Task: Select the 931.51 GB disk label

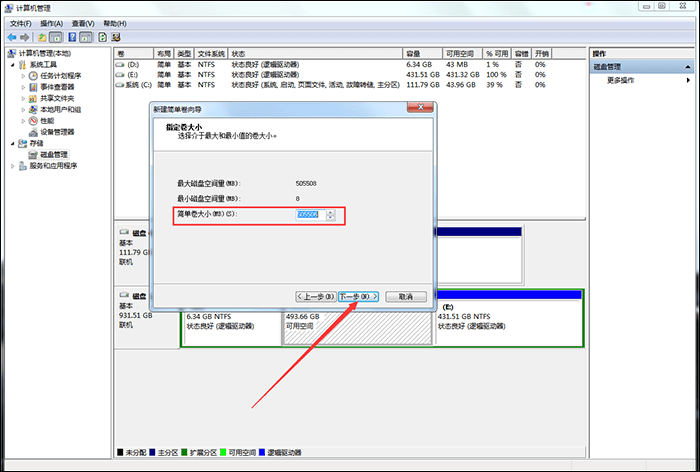Action: point(135,315)
